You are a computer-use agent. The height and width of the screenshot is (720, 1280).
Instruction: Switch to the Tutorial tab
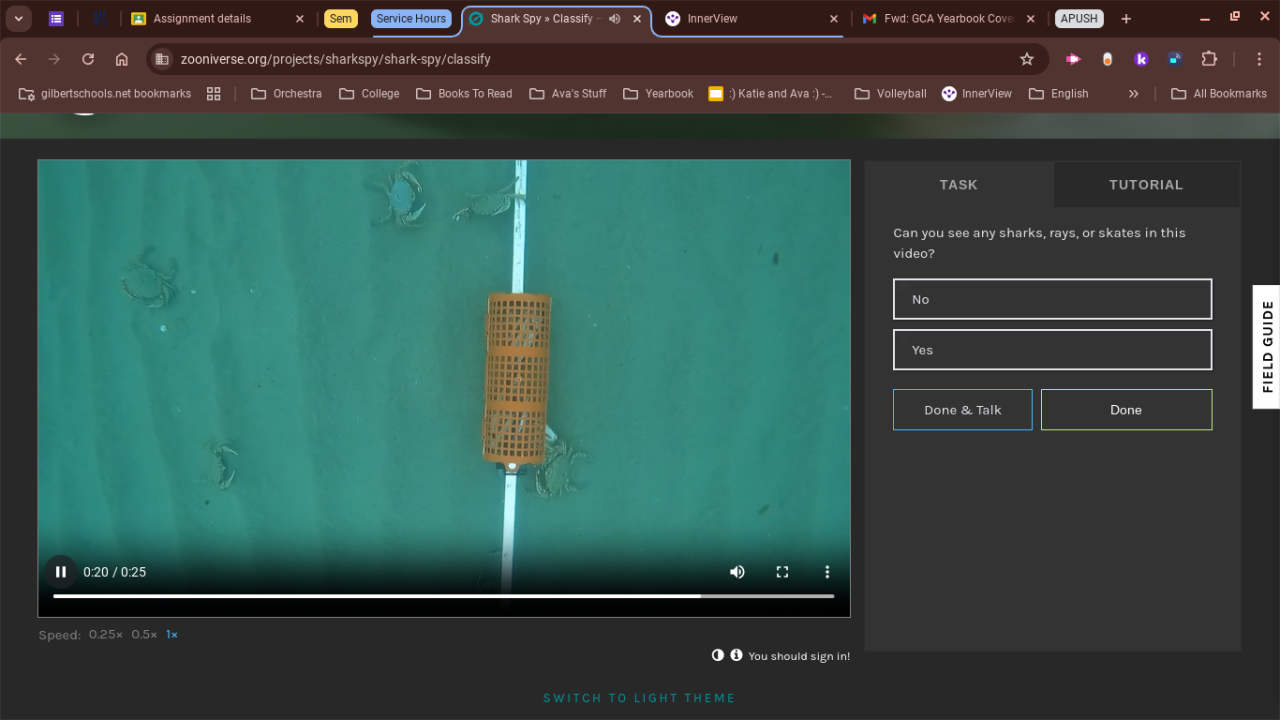[1145, 185]
